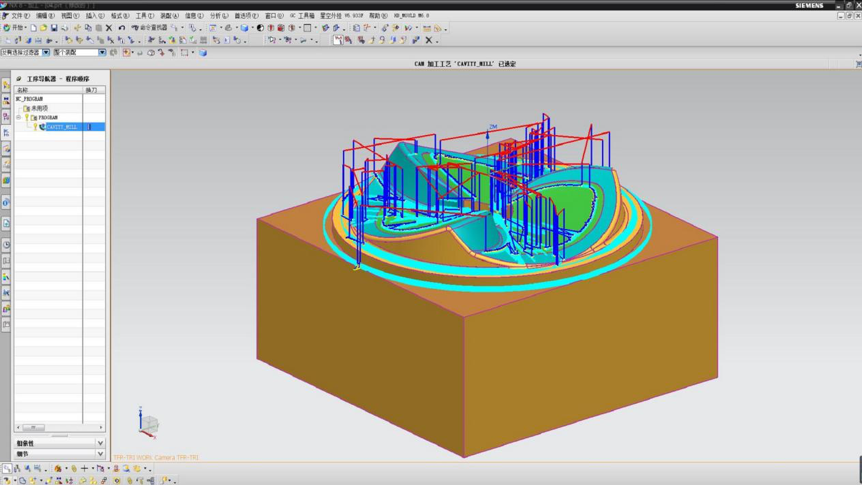Open the selection filter dropdown

click(46, 52)
